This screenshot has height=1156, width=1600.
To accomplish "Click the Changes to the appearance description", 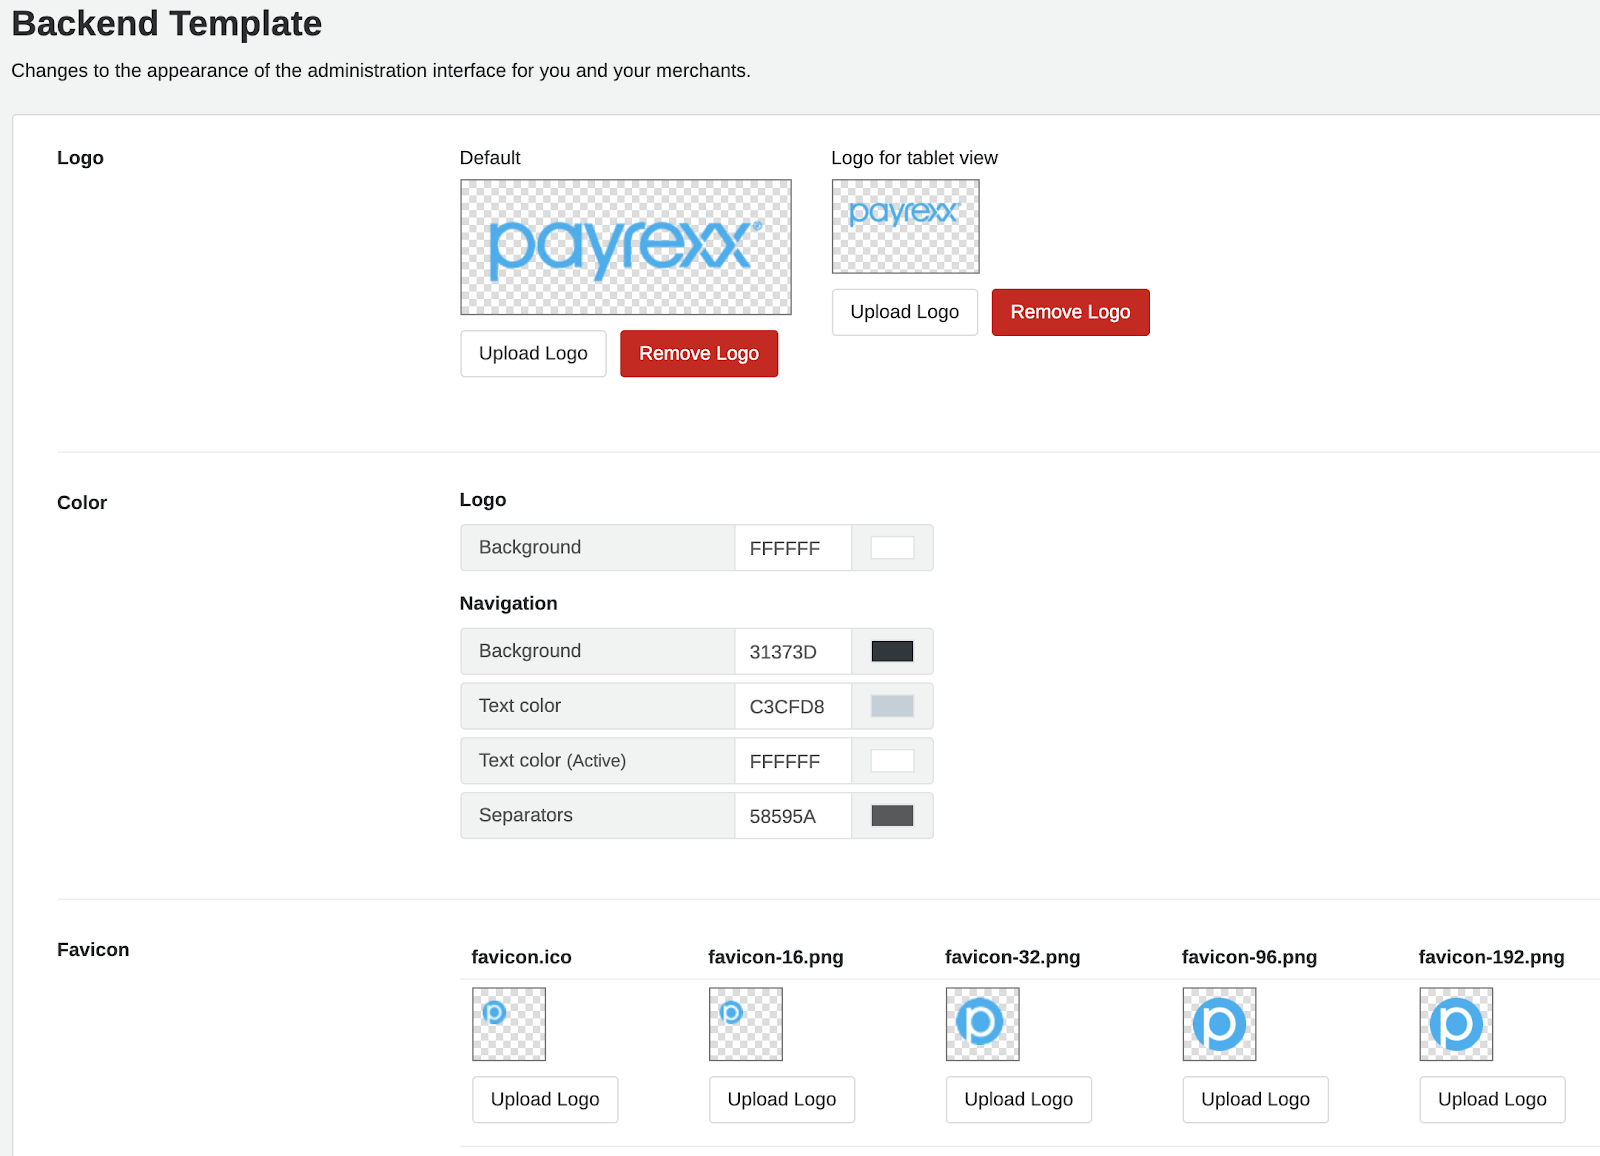I will tap(381, 71).
